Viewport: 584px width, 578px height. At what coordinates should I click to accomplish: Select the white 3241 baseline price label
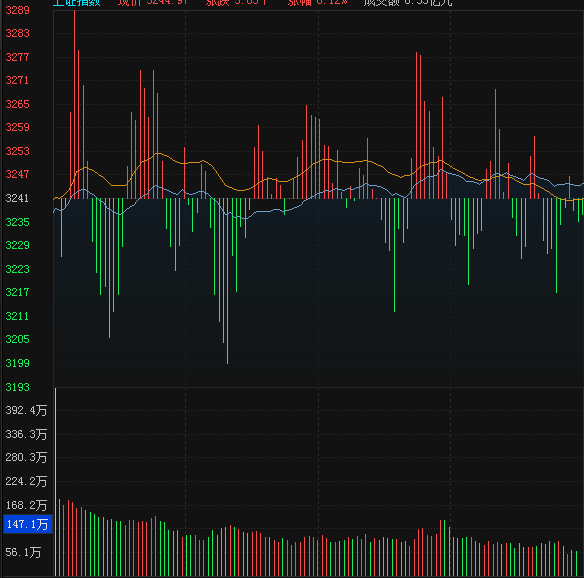pyautogui.click(x=18, y=198)
